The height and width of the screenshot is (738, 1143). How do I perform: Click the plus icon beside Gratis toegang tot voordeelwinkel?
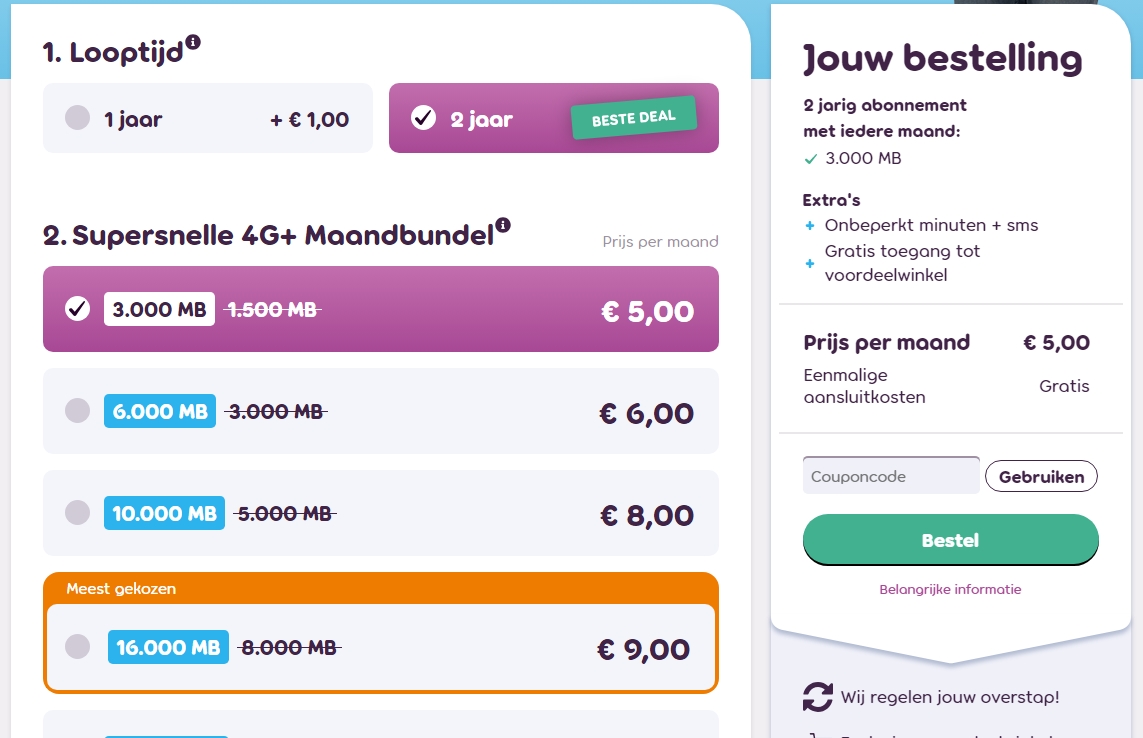[809, 263]
